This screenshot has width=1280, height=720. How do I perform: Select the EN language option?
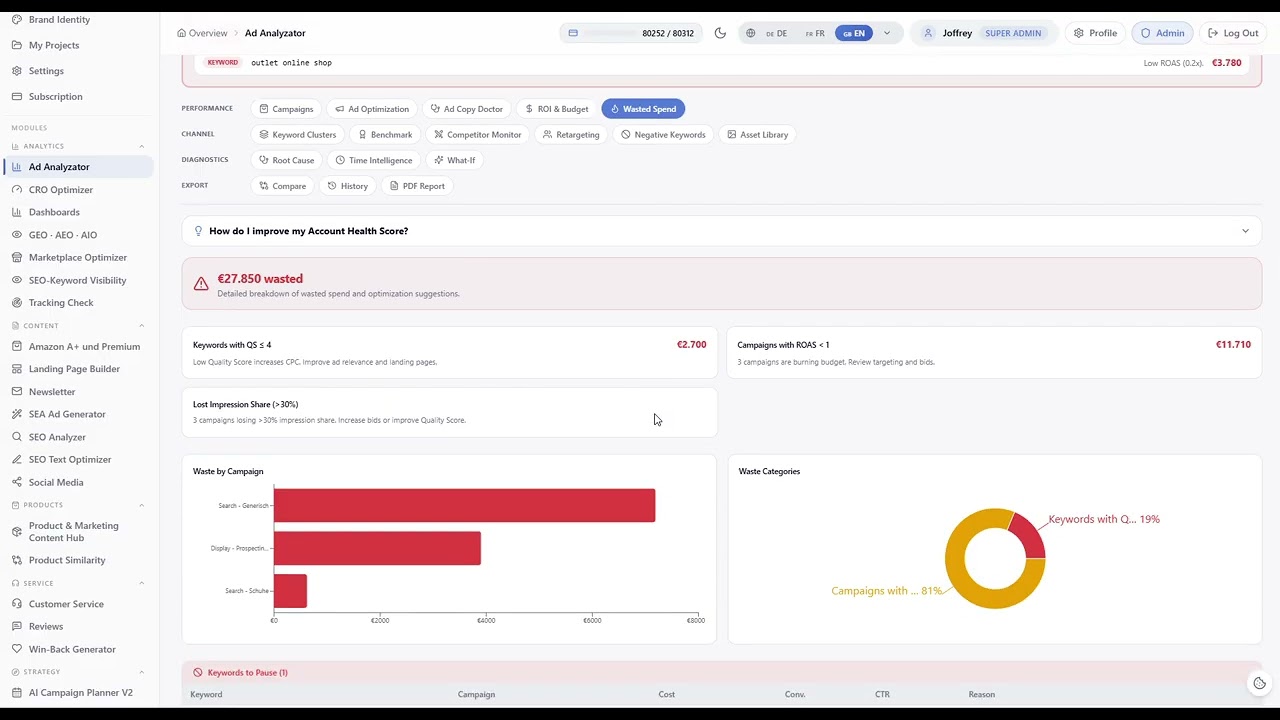[x=854, y=33]
